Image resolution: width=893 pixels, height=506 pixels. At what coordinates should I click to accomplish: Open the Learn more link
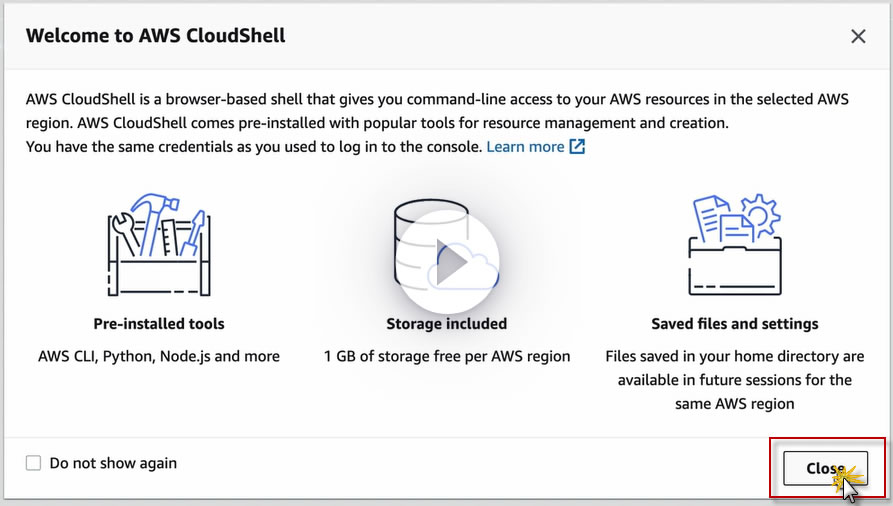coord(525,147)
